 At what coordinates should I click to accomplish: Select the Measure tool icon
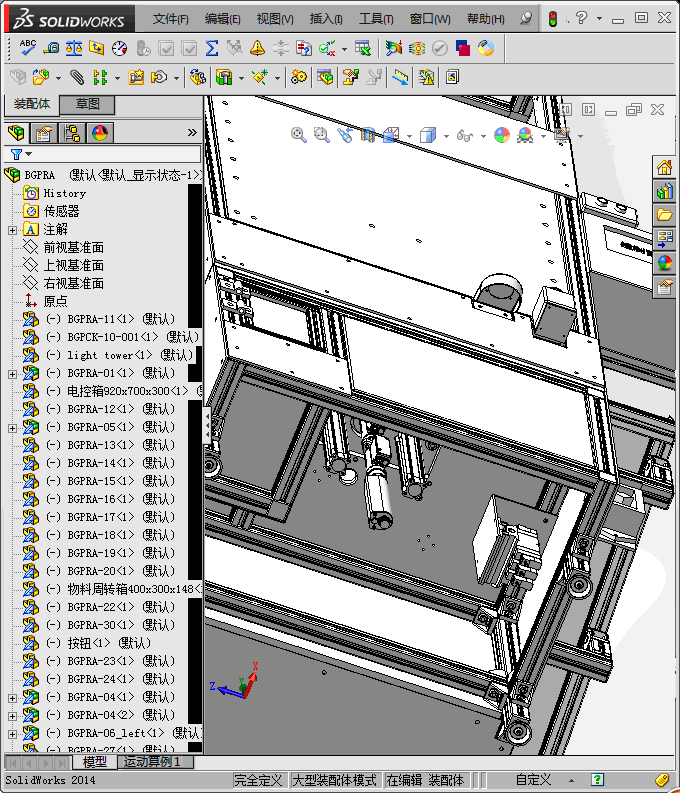click(x=51, y=48)
